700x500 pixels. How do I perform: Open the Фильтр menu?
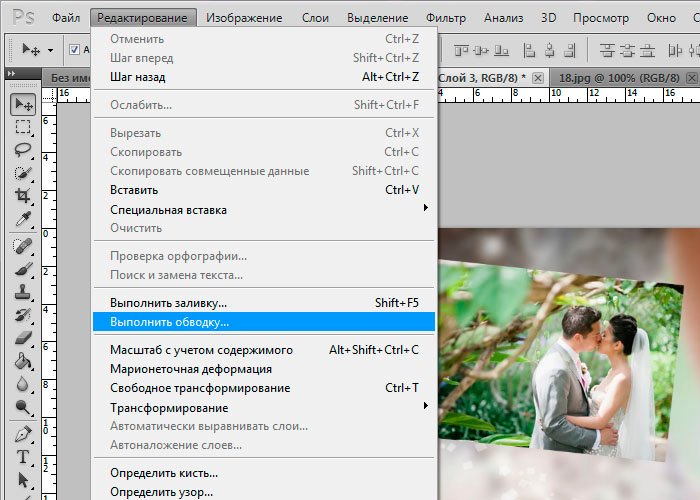pos(445,18)
